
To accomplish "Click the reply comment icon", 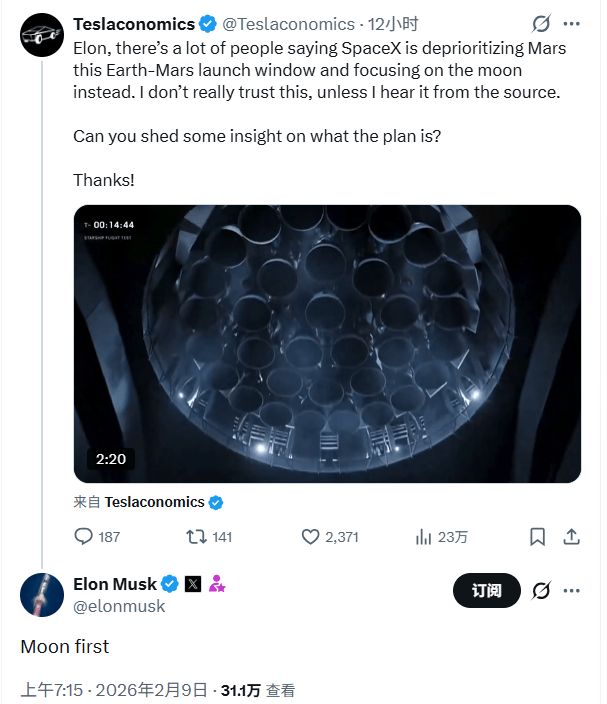I will click(x=84, y=537).
